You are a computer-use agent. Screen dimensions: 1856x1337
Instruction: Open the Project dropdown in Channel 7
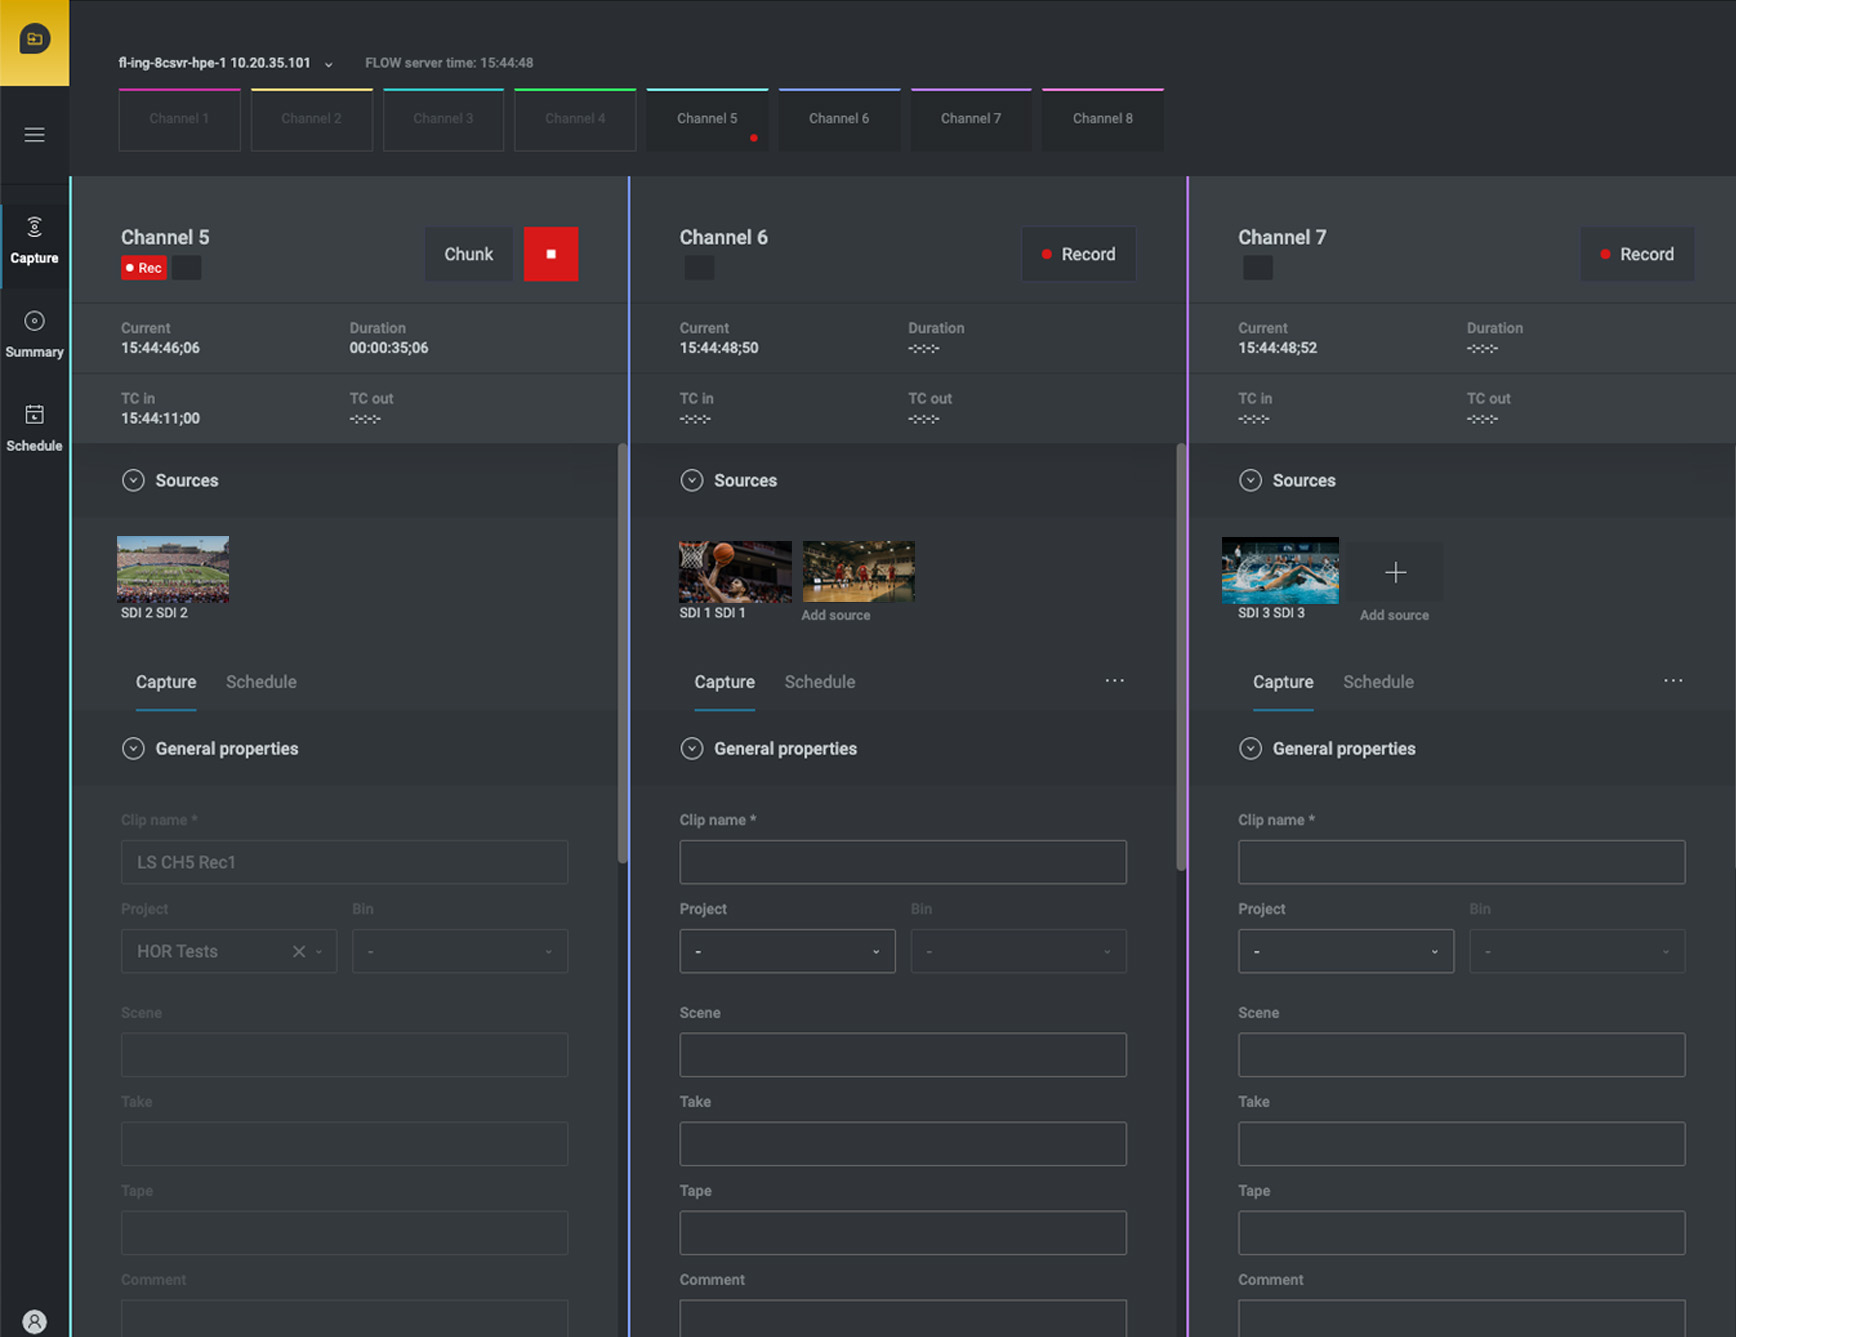point(1345,951)
